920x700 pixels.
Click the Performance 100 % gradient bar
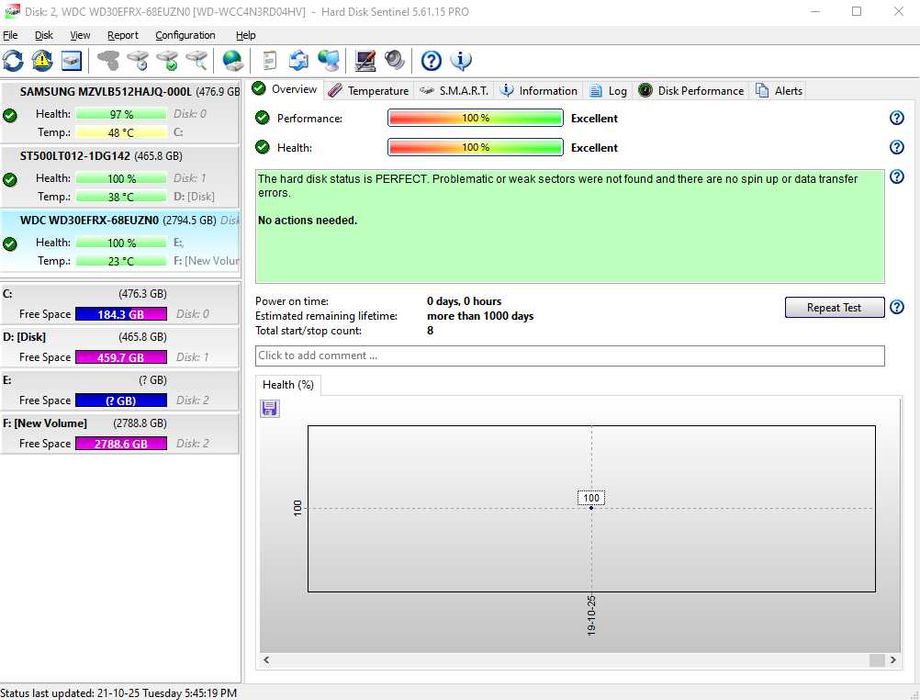[475, 118]
